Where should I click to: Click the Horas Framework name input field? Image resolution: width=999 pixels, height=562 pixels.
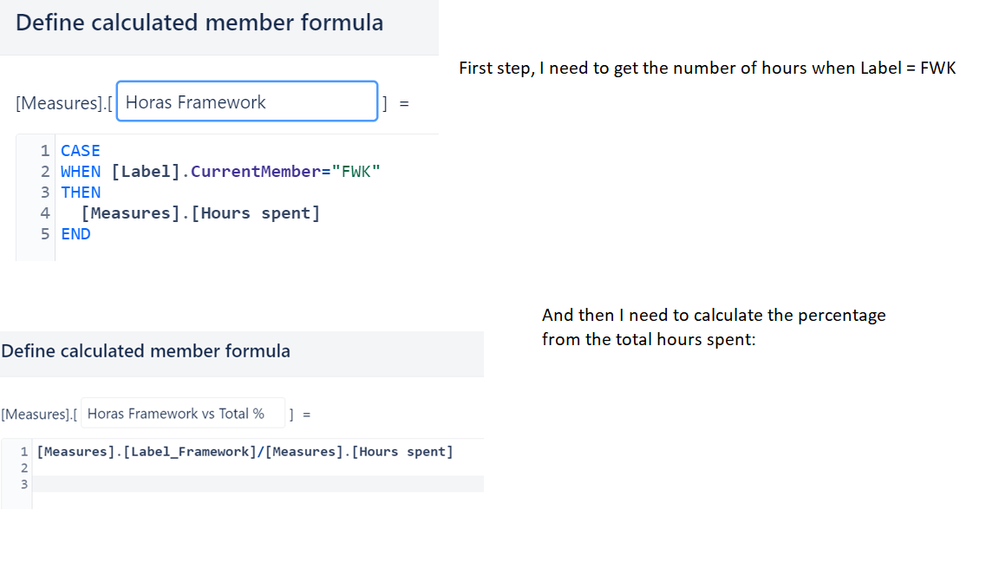pyautogui.click(x=247, y=101)
